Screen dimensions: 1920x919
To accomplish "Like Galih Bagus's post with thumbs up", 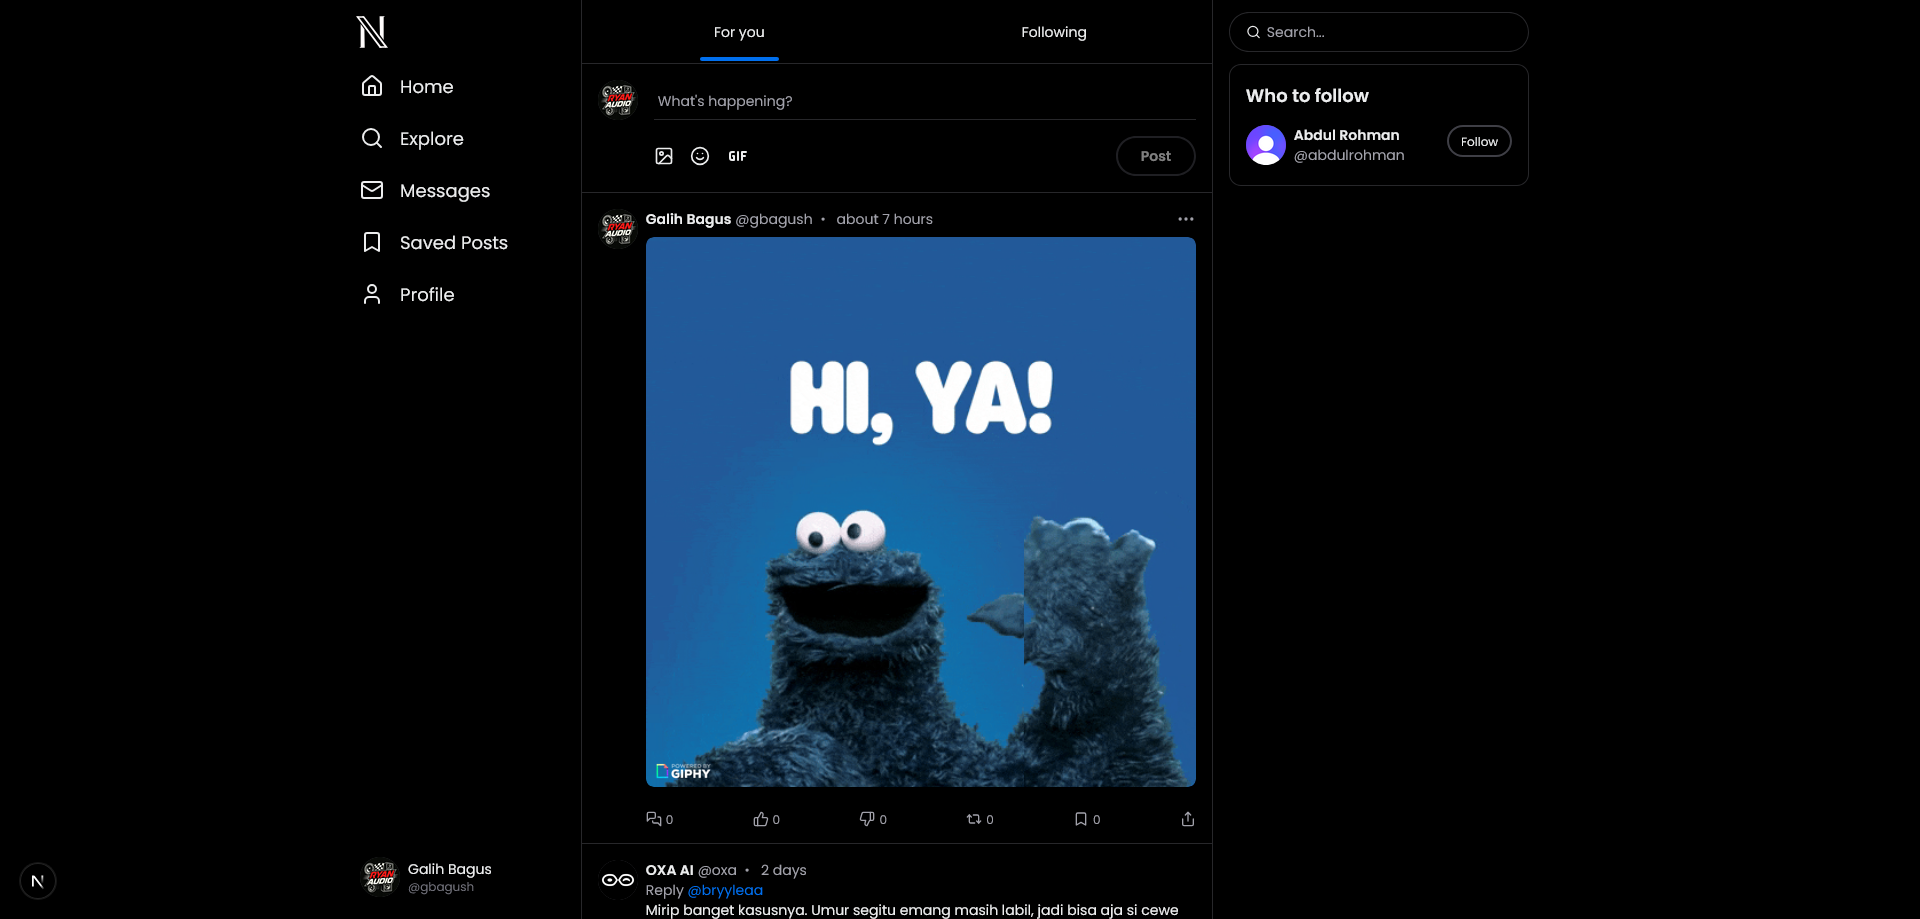I will pyautogui.click(x=761, y=819).
